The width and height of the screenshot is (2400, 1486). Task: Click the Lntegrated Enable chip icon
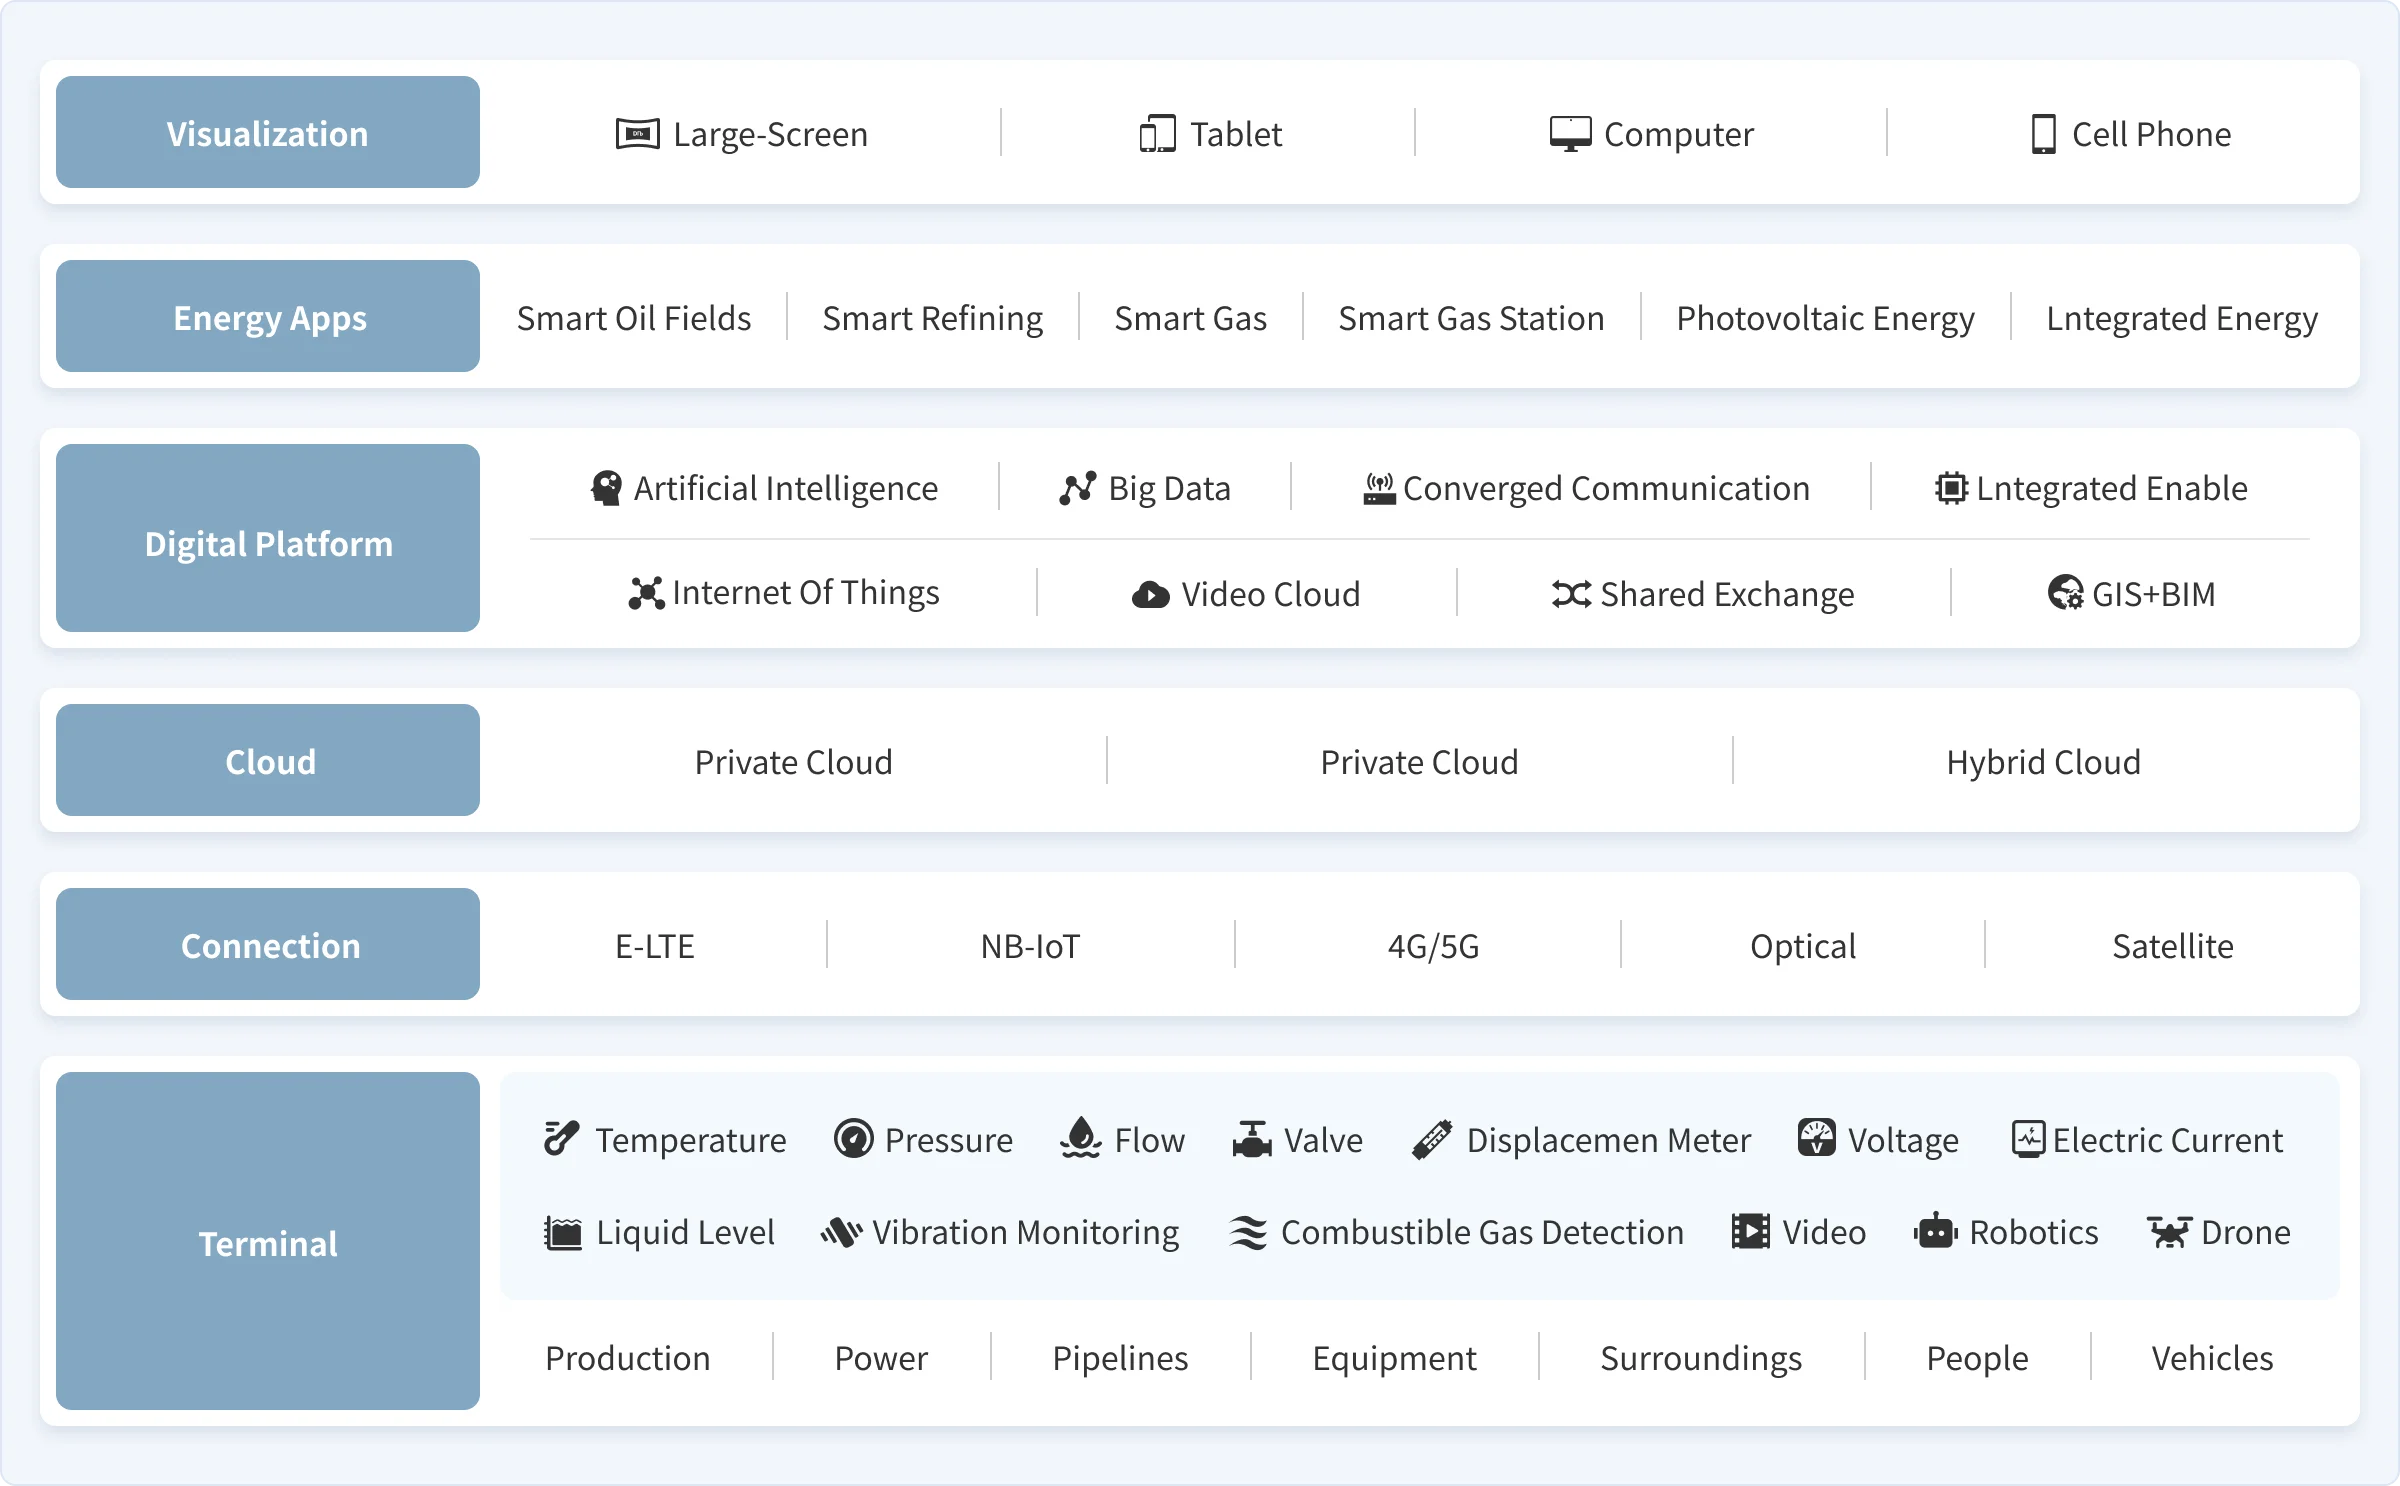[x=1951, y=488]
